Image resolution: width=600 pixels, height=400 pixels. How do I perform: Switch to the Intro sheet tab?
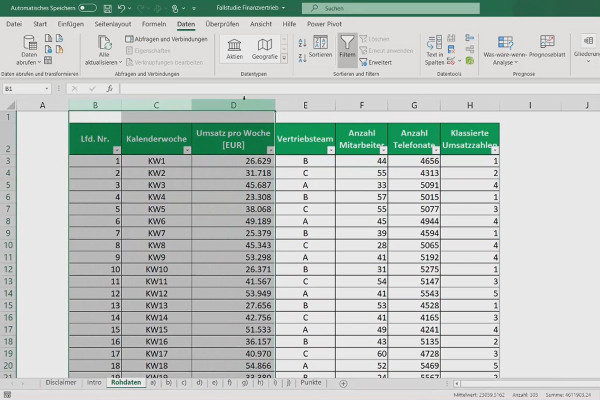[x=94, y=382]
